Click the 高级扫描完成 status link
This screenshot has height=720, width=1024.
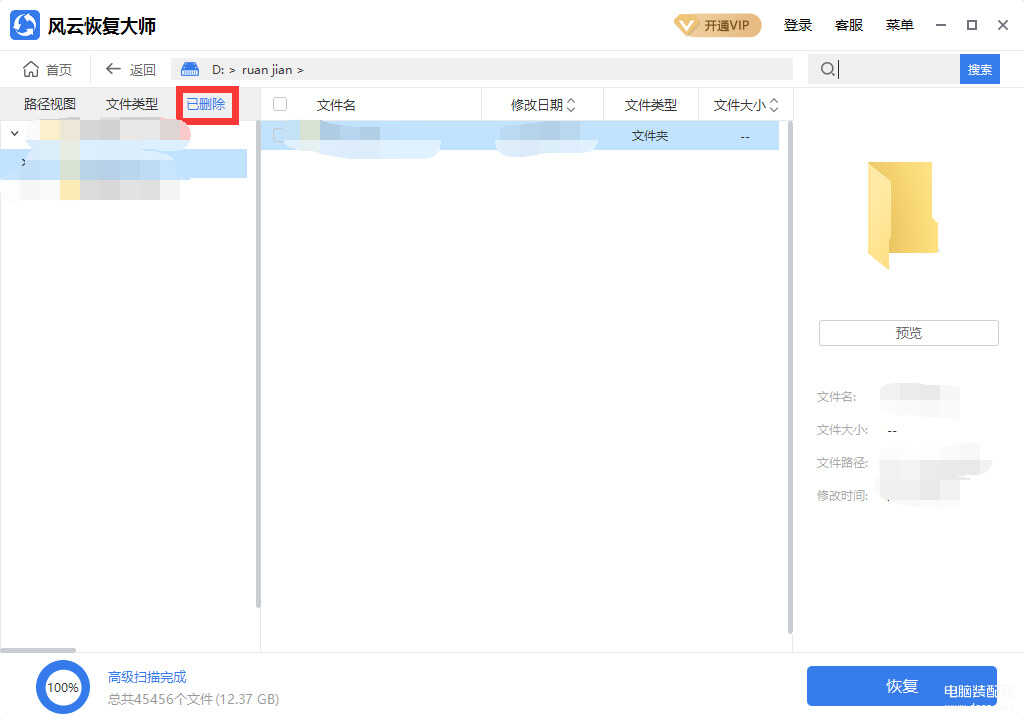pos(147,677)
